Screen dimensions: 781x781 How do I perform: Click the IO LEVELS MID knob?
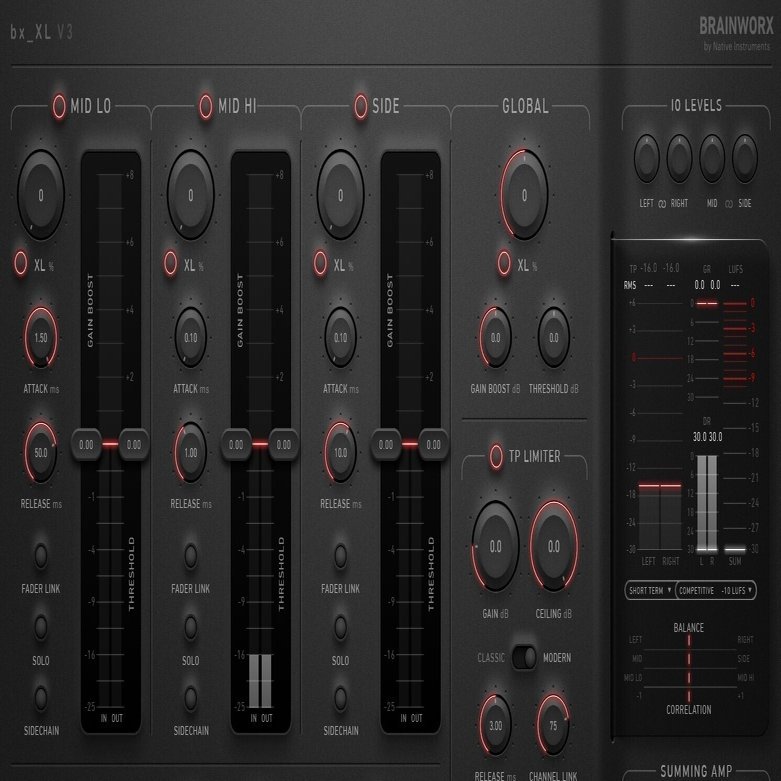tap(712, 158)
